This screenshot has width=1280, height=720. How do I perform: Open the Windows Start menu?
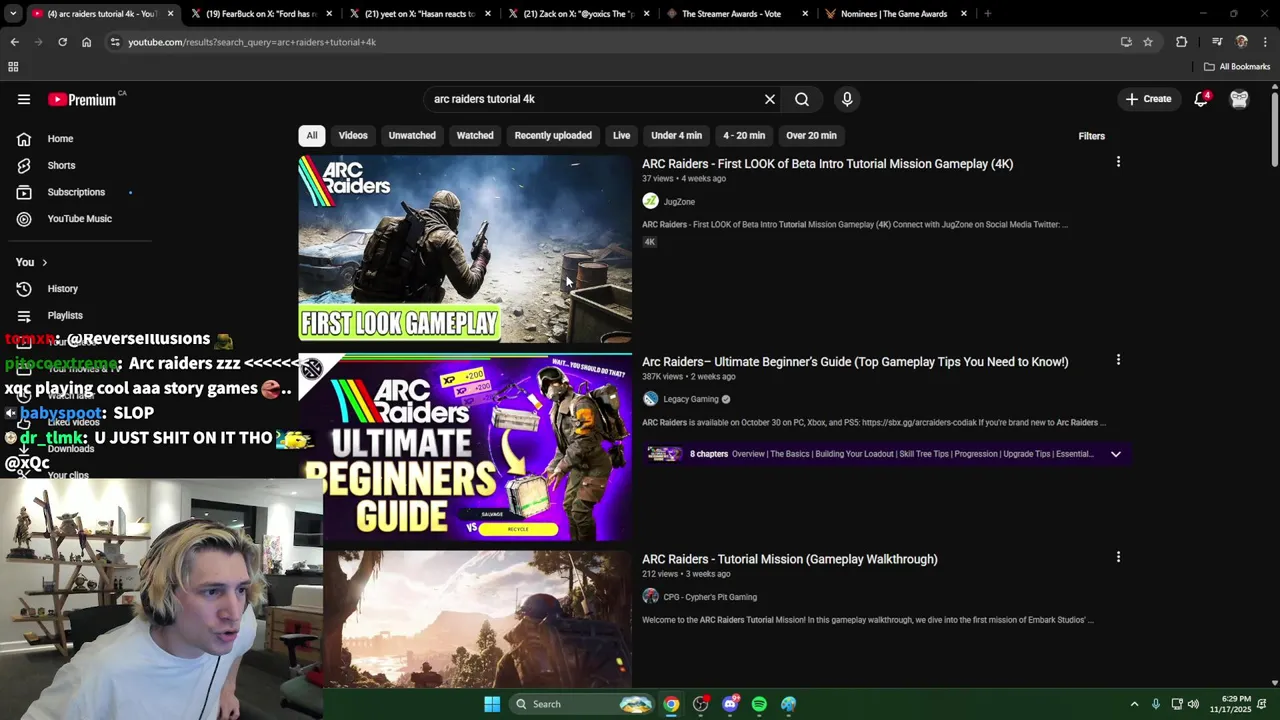point(492,704)
